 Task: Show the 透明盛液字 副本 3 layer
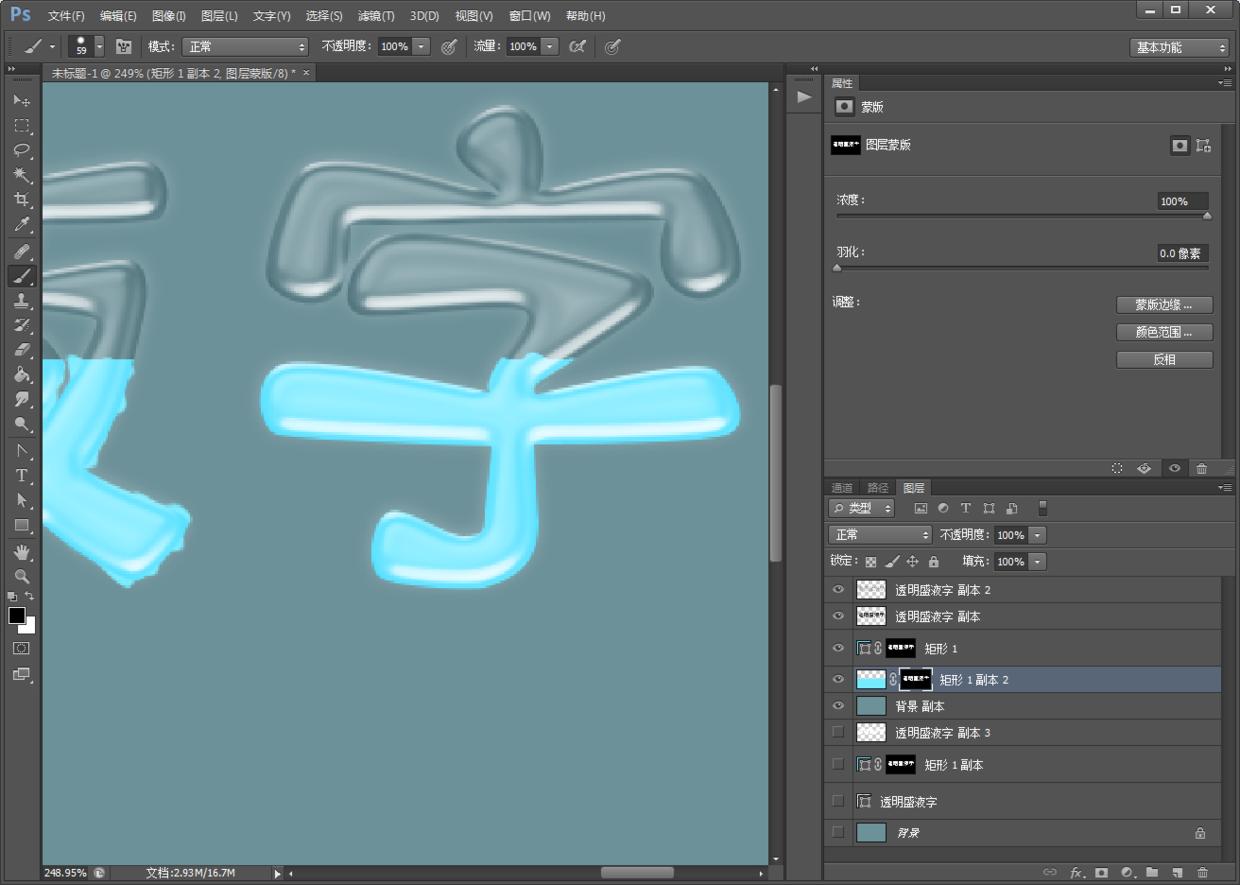(838, 733)
